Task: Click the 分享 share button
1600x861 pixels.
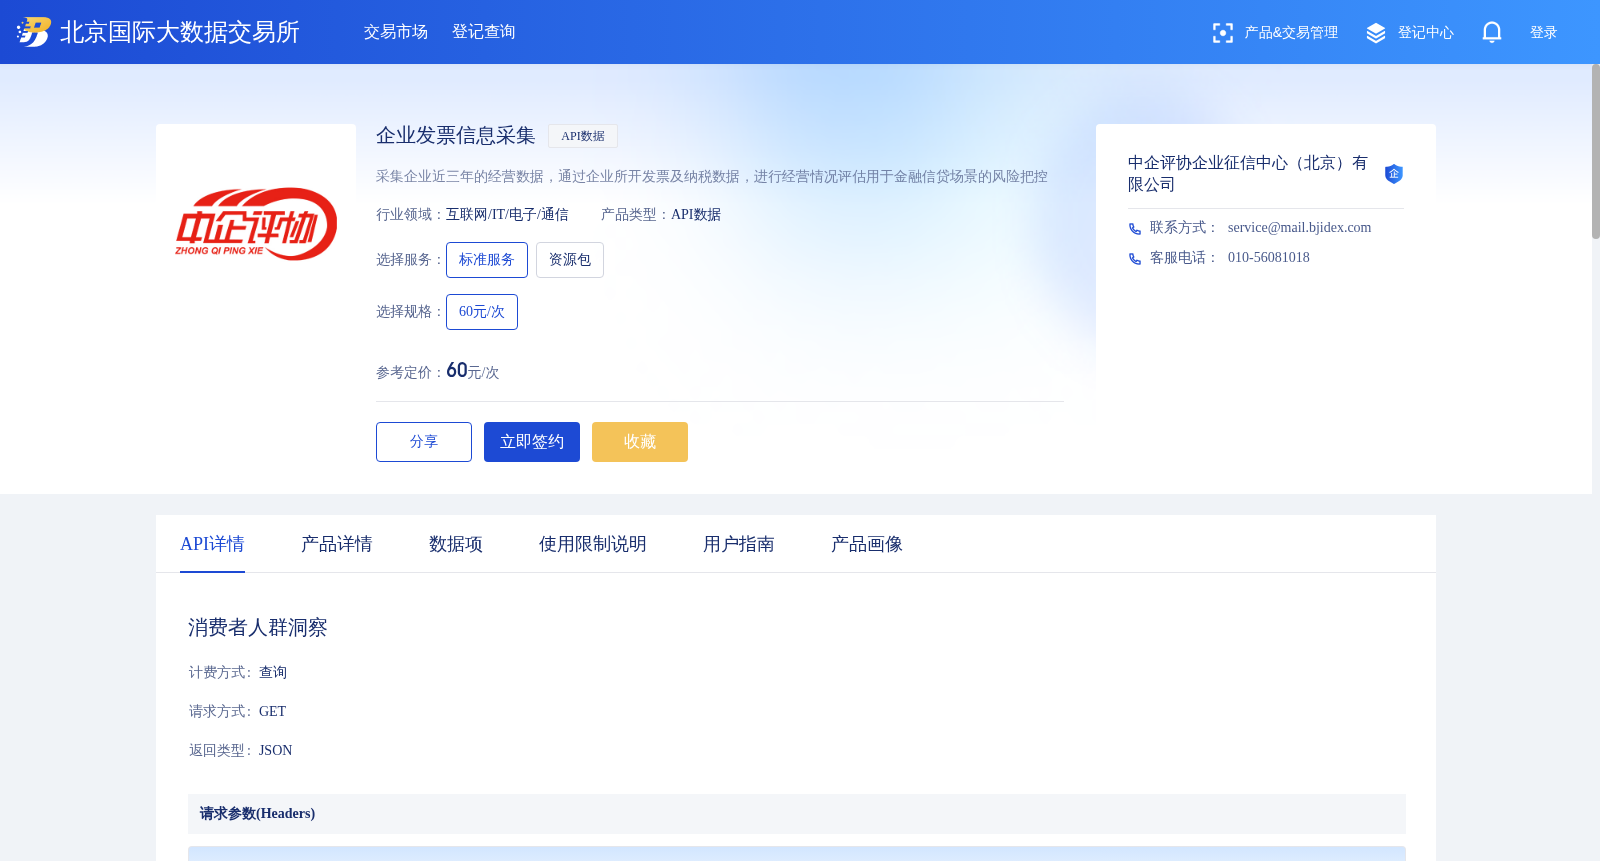Action: [424, 442]
